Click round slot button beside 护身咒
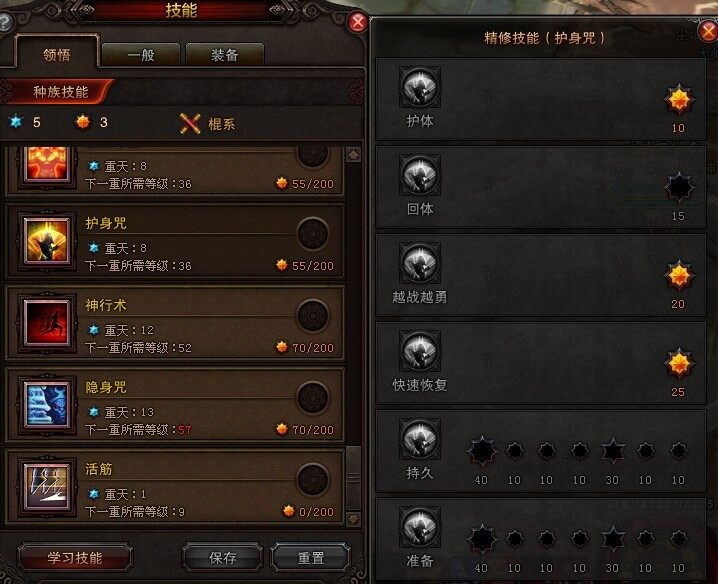The image size is (718, 584). tap(313, 234)
